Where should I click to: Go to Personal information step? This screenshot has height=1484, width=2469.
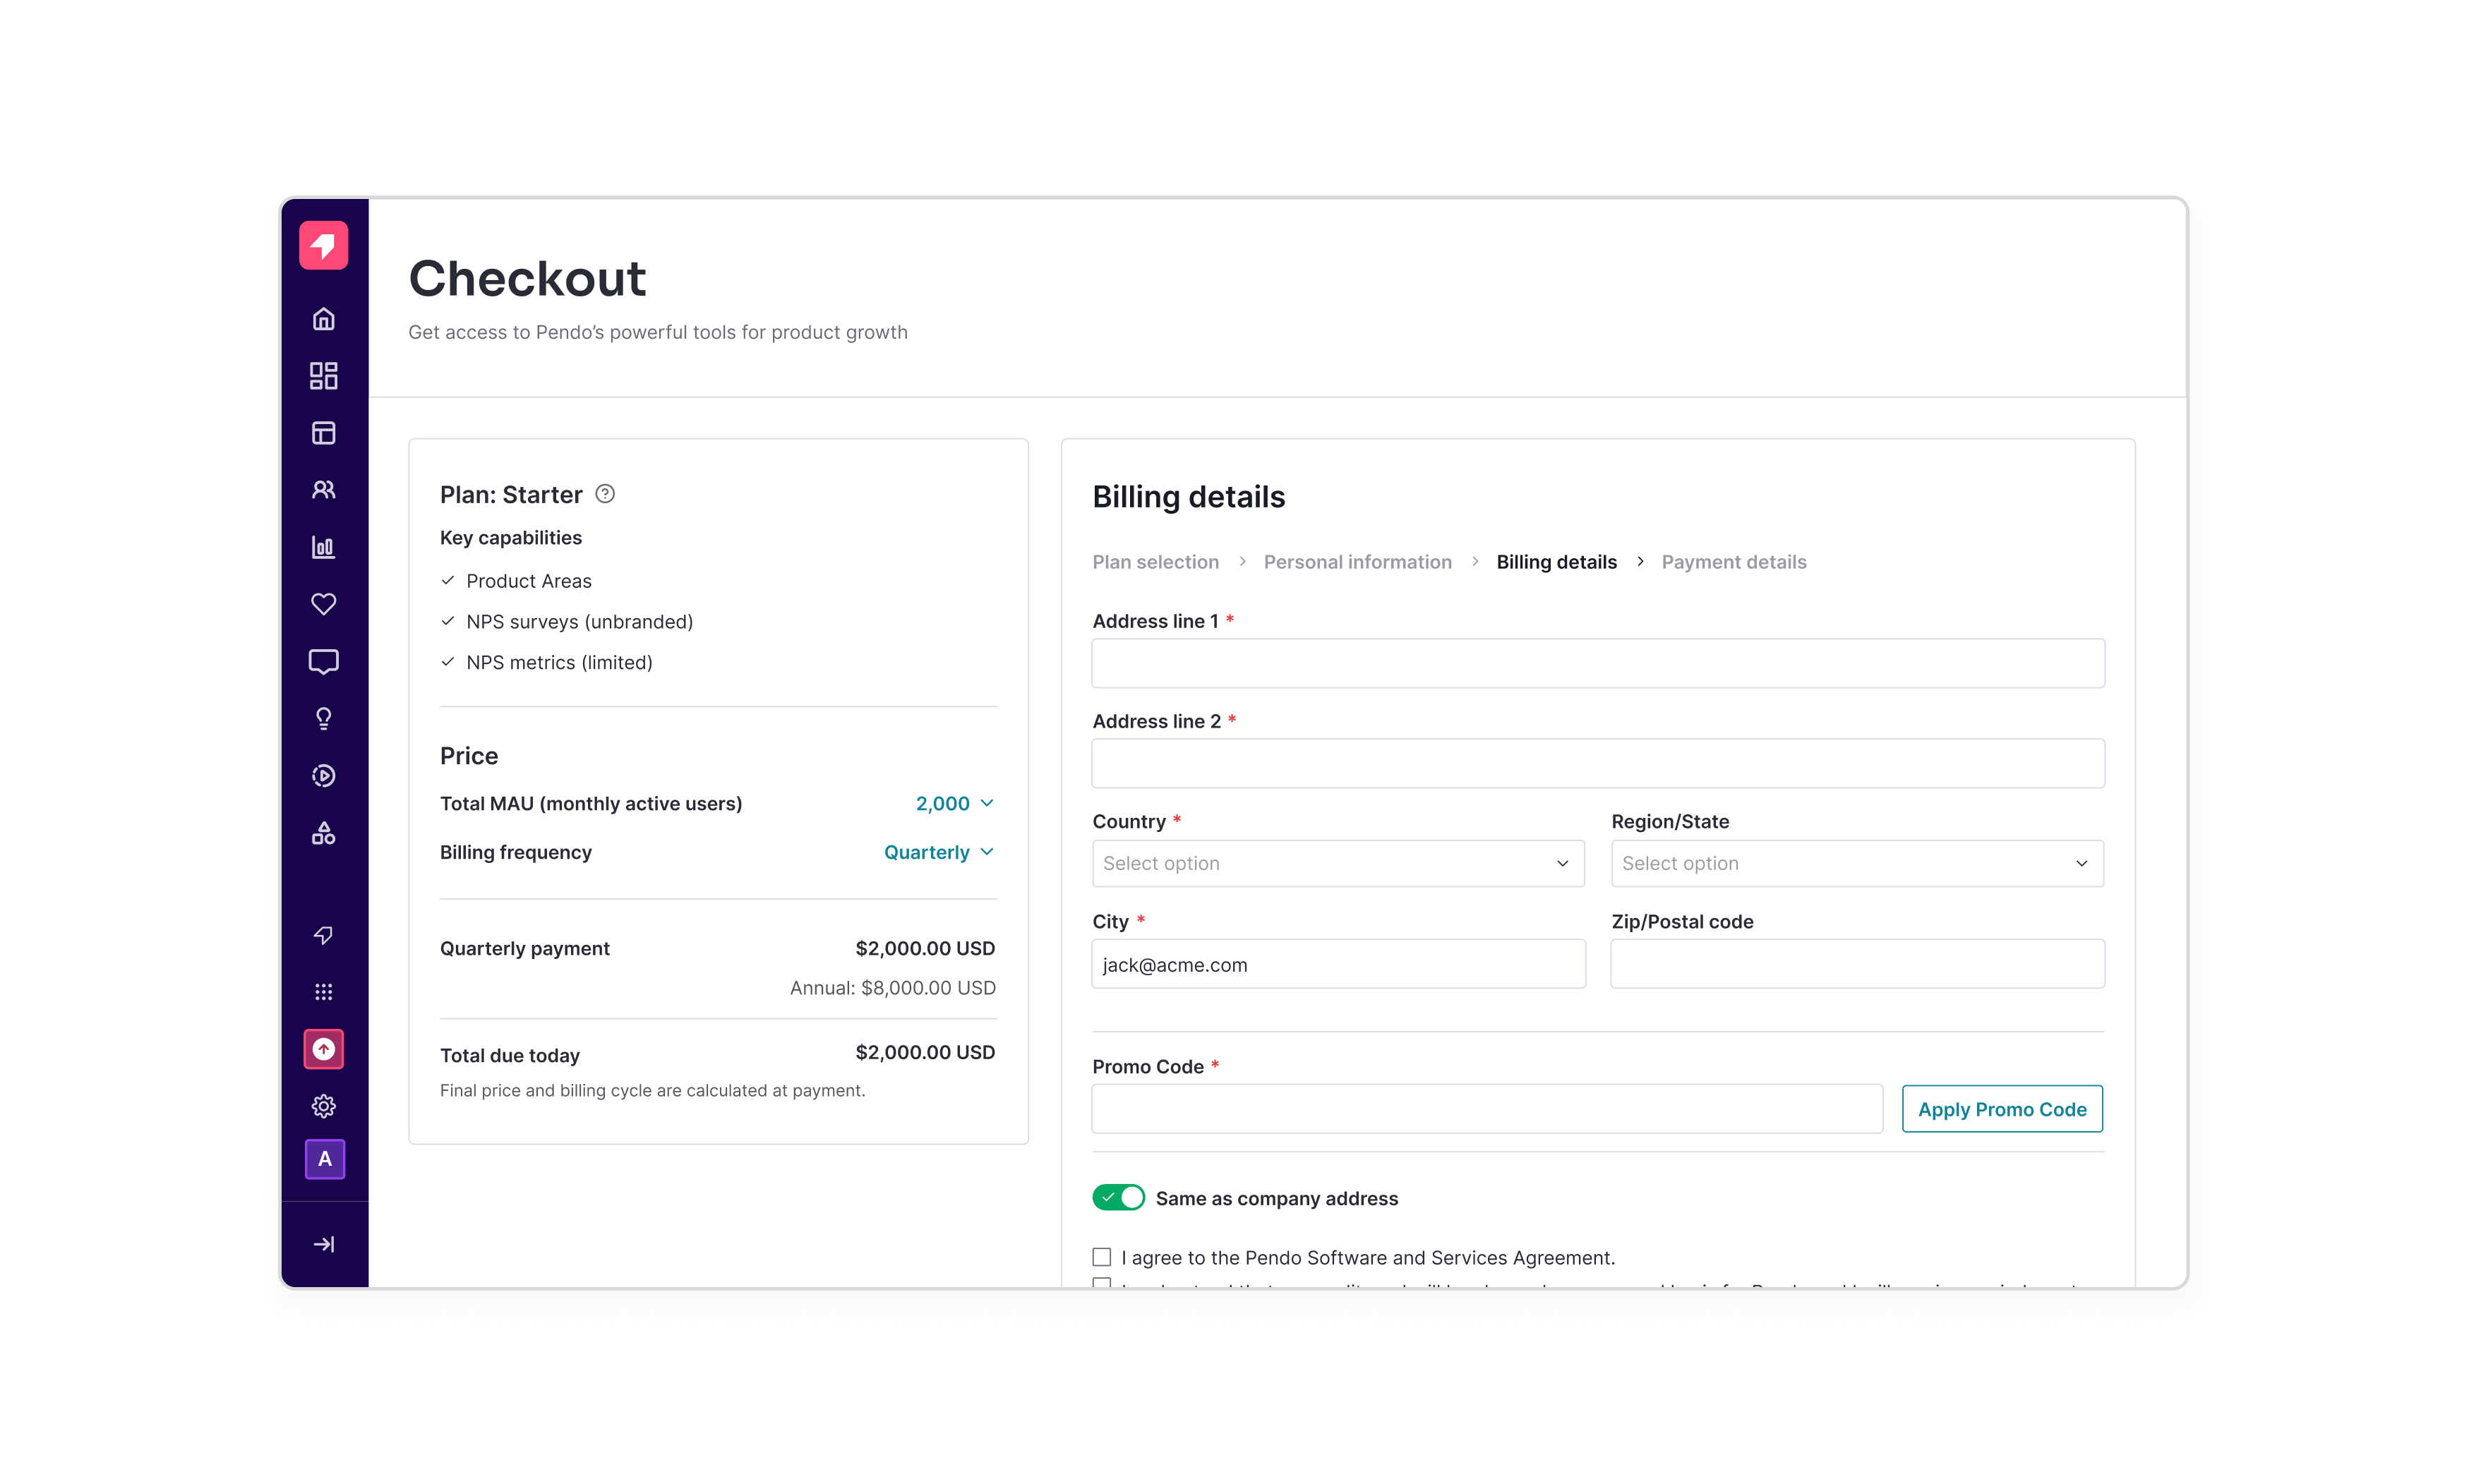click(x=1357, y=562)
